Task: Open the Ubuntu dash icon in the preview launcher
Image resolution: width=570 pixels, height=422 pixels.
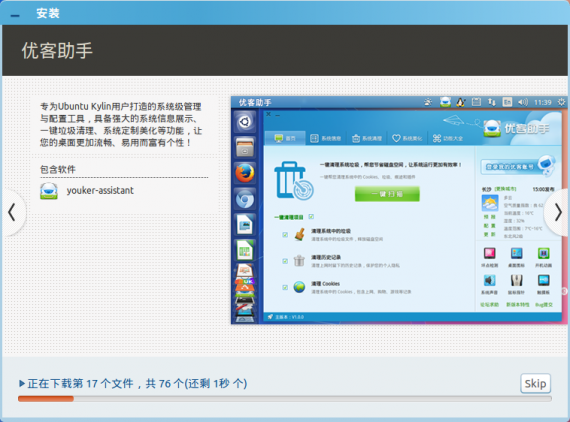Action: coord(245,121)
